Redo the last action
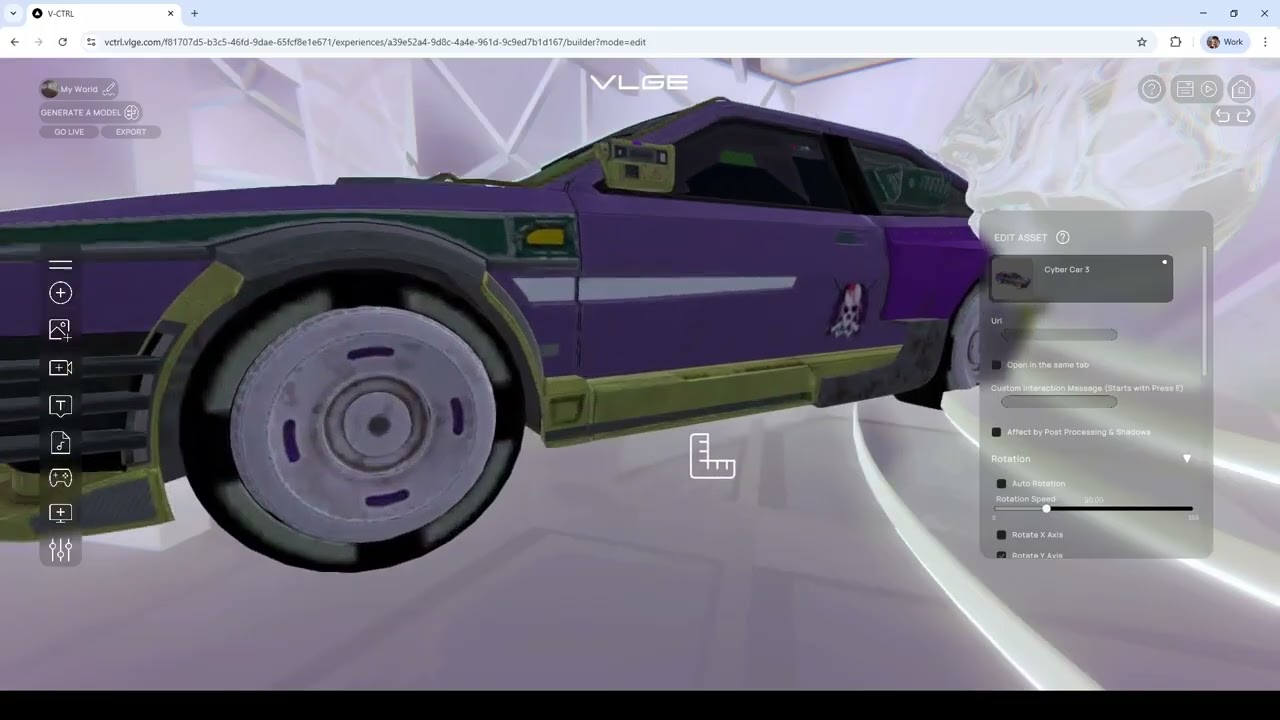1280x720 pixels. [1244, 116]
